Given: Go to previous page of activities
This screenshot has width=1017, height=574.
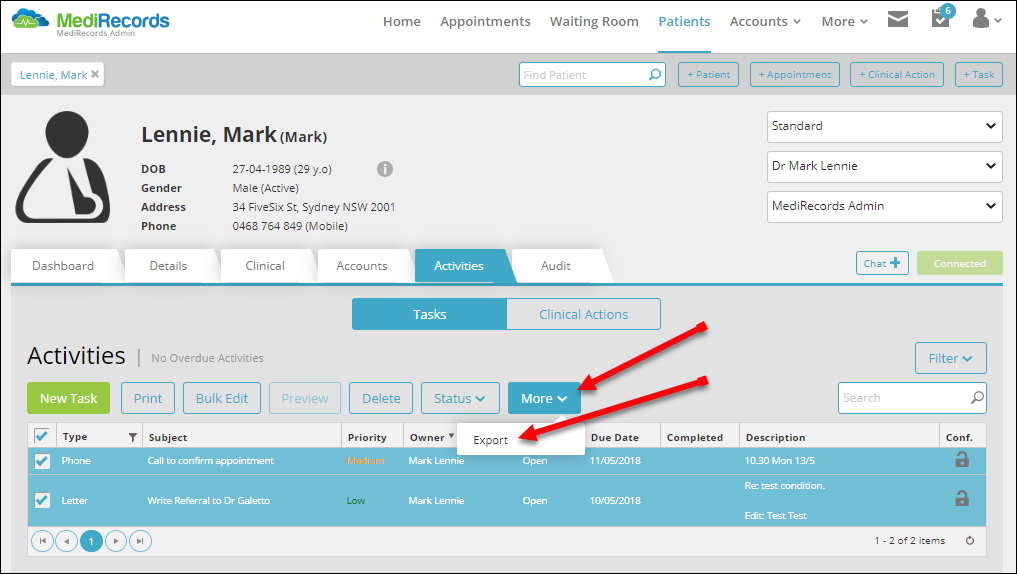Looking at the screenshot, I should pyautogui.click(x=67, y=541).
